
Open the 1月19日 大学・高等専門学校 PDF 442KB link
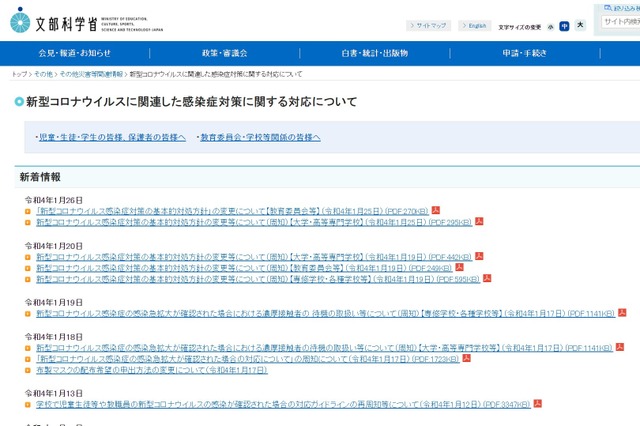coord(254,257)
